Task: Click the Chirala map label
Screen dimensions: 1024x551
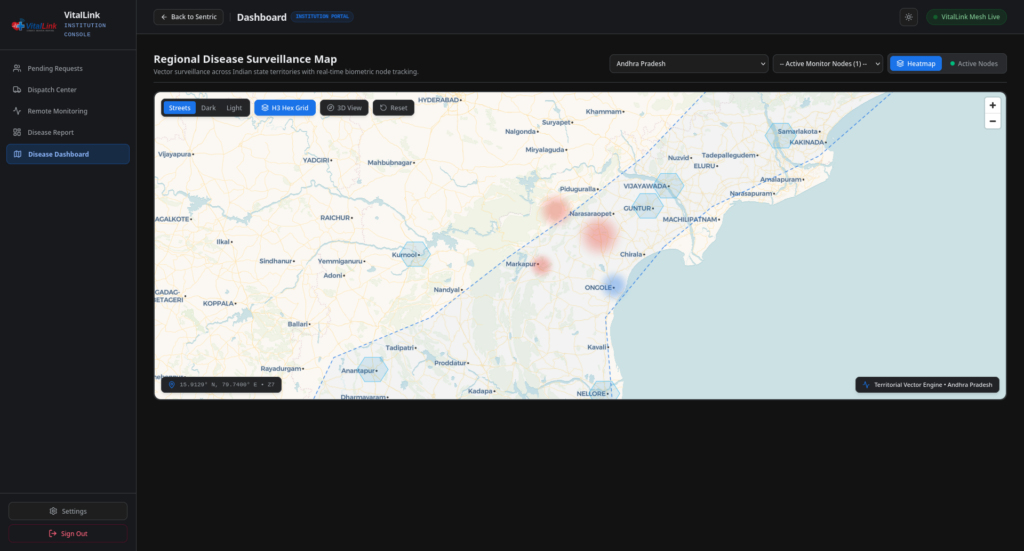Action: point(631,254)
